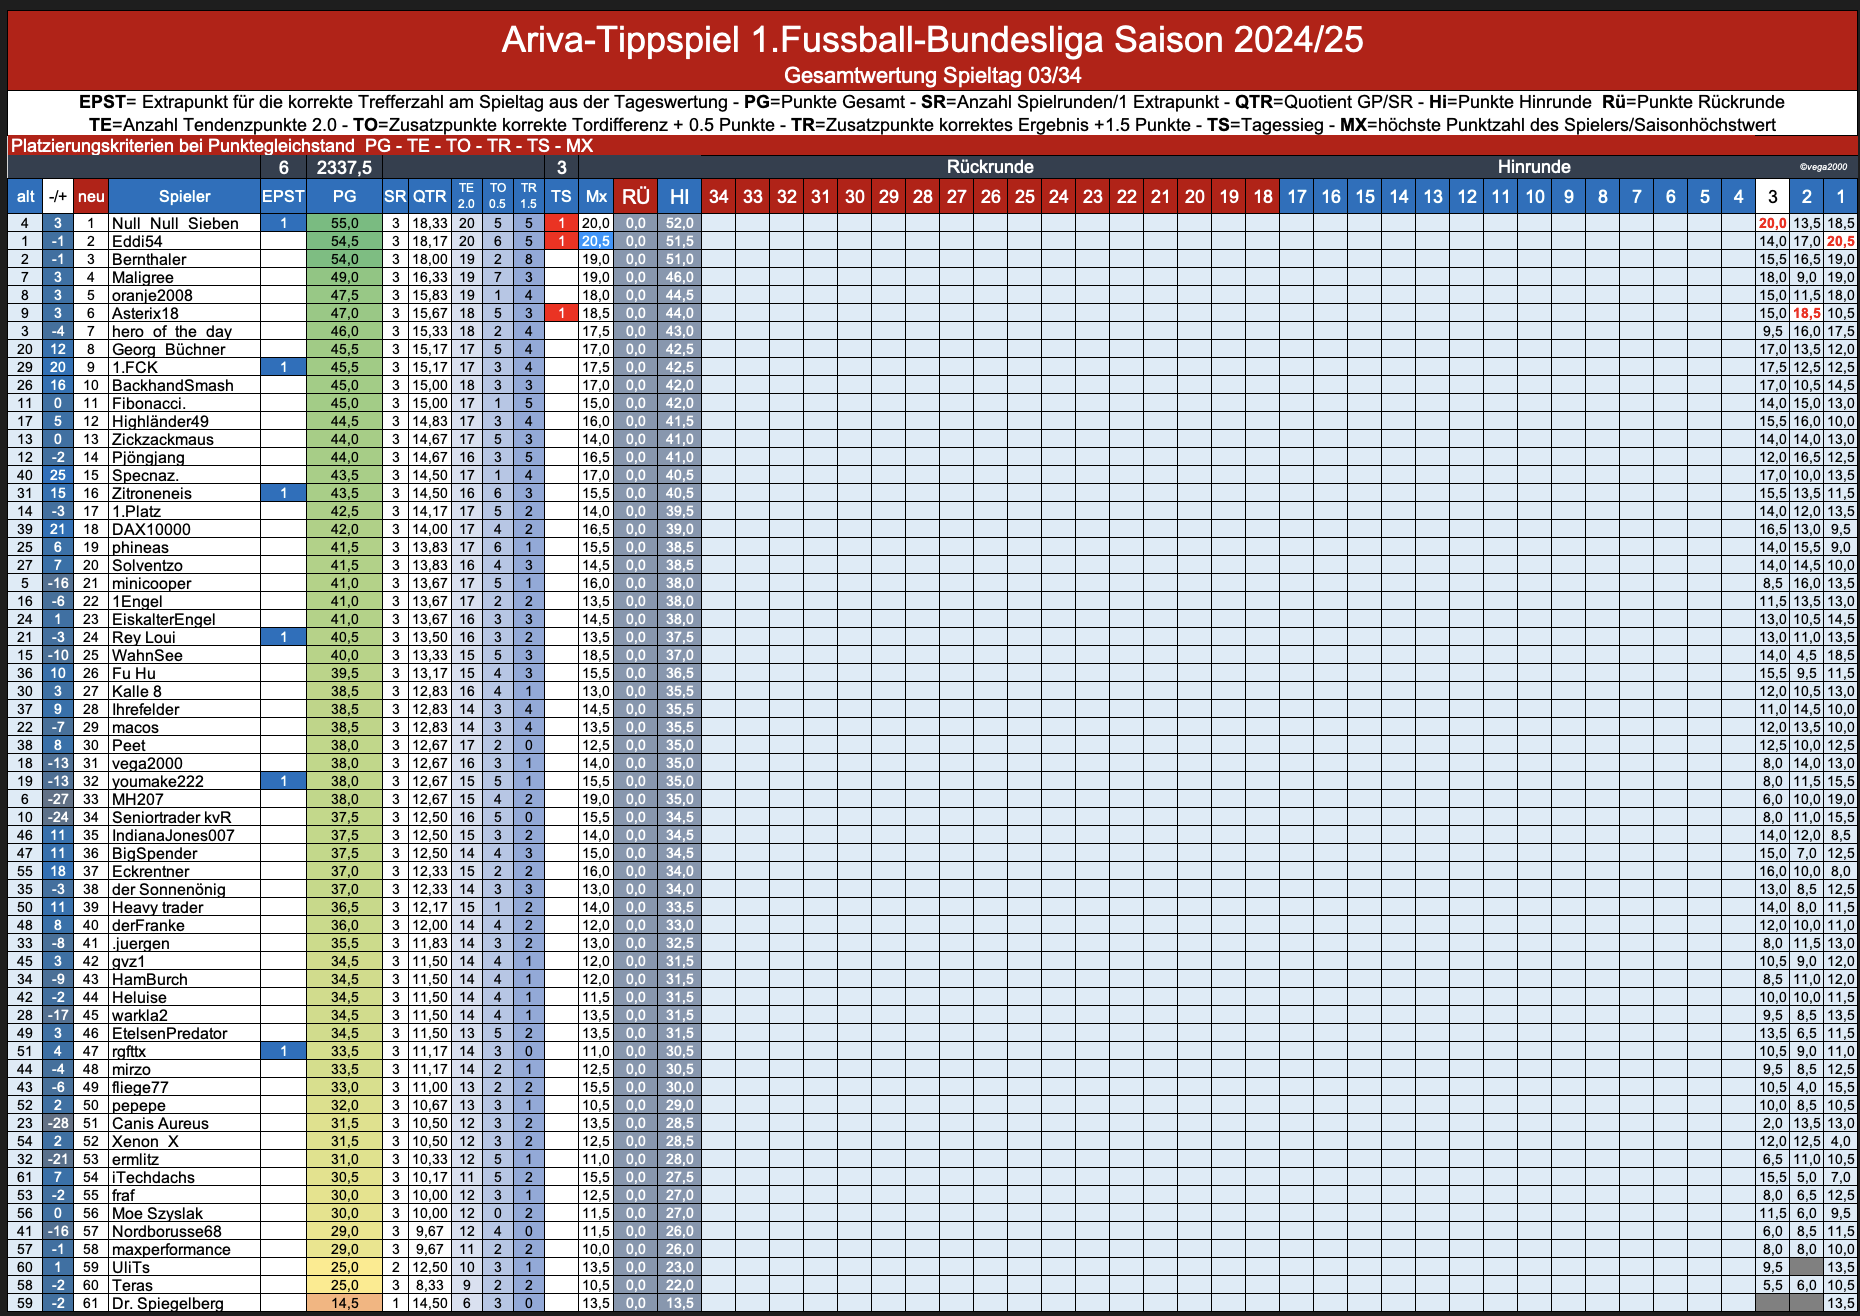
Task: Click matchday 34 column header
Action: point(718,196)
